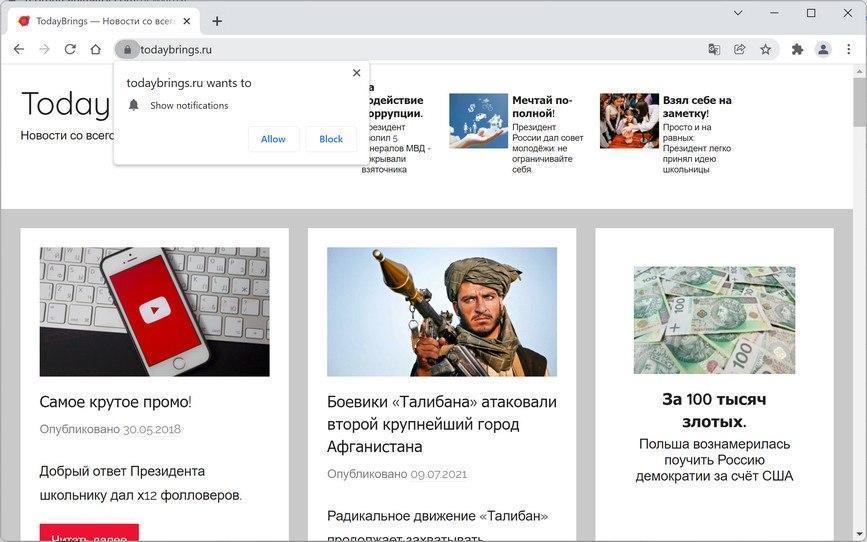Viewport: 867px width, 542px height.
Task: Open the 'Самое крутое промо!' article title
Action: [x=116, y=402]
